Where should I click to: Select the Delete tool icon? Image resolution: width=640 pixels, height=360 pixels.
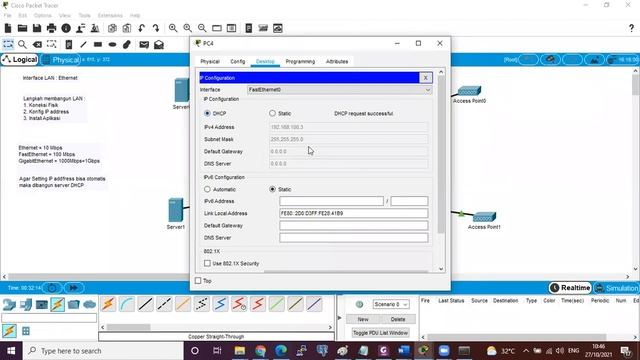37,44
